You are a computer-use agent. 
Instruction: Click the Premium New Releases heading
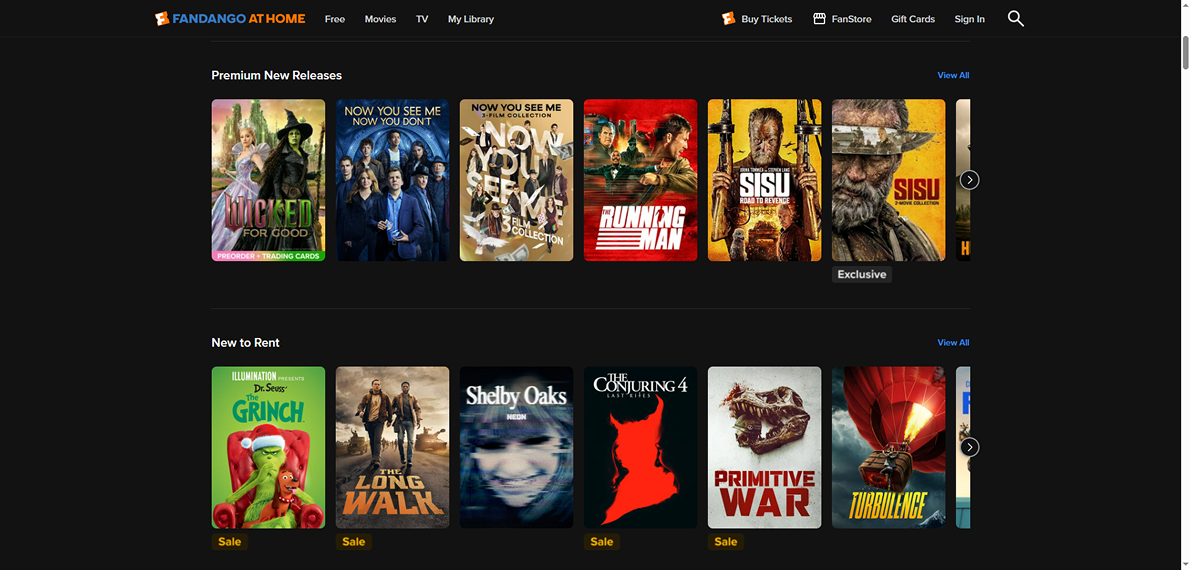(276, 75)
